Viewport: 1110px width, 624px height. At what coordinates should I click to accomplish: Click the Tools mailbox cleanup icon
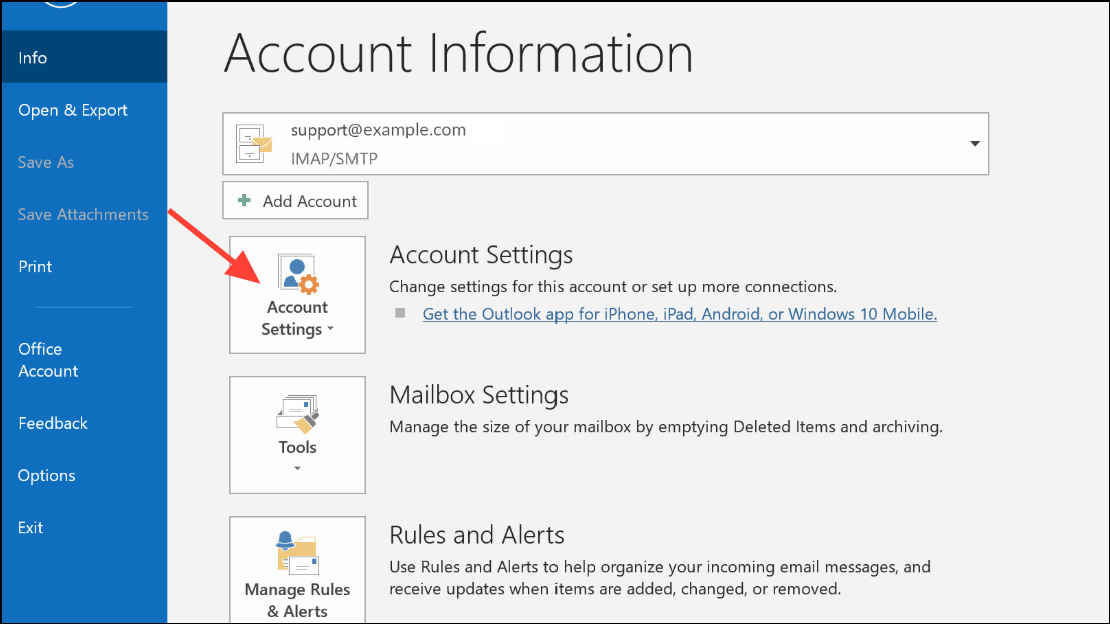click(x=297, y=414)
